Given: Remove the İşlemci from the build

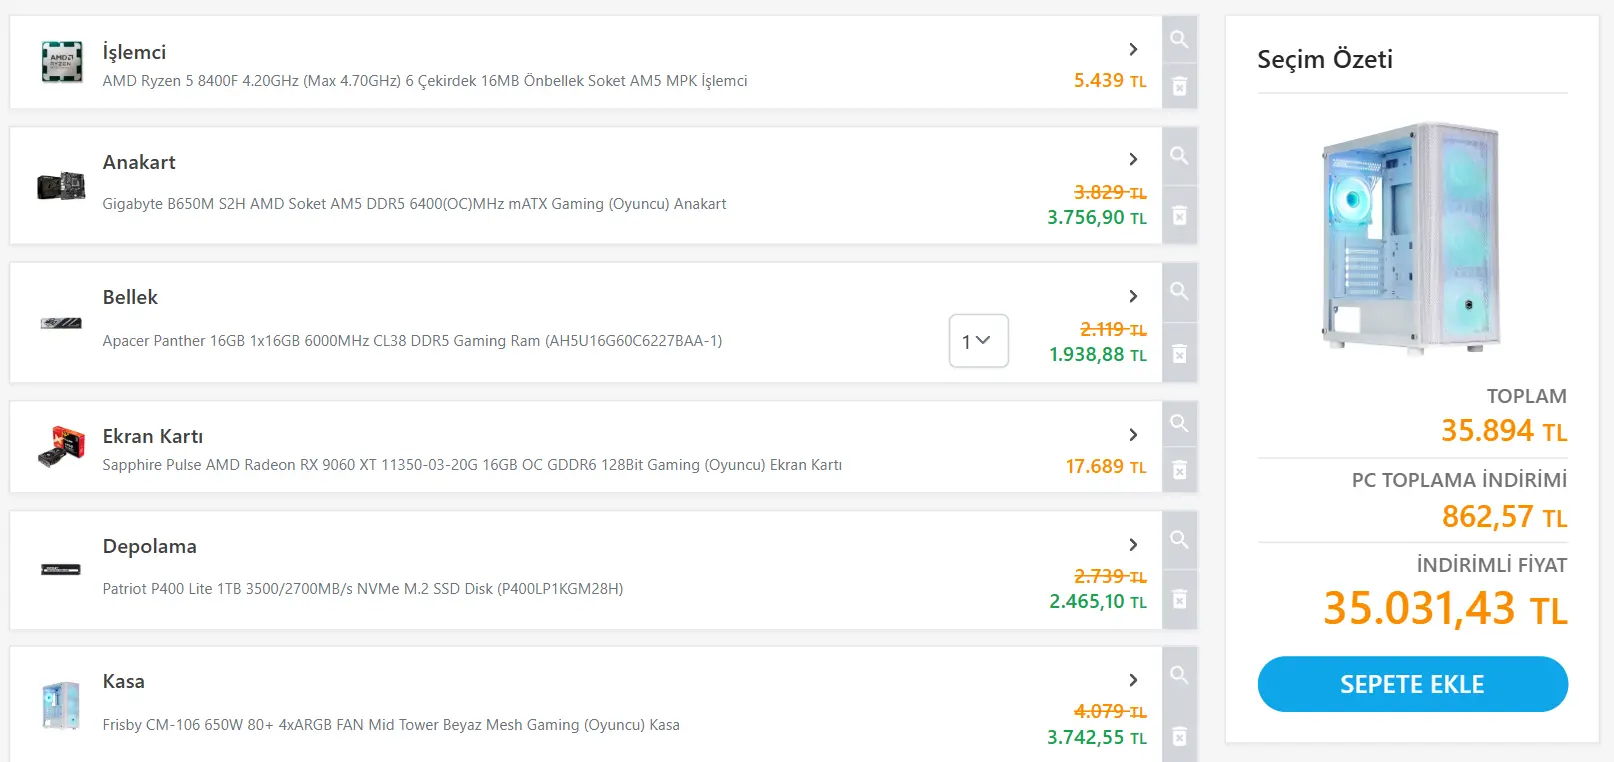Looking at the screenshot, I should (1180, 86).
